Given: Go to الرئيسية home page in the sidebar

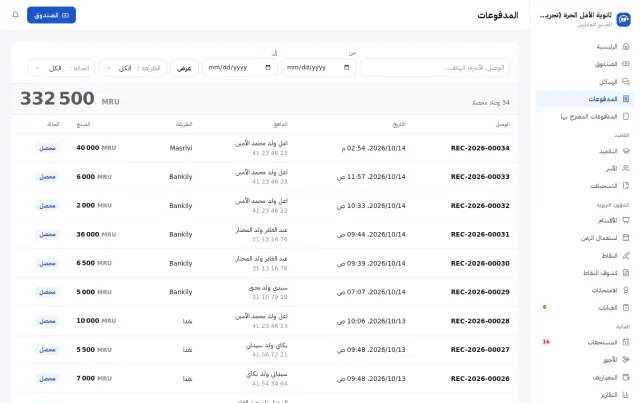Looking at the screenshot, I should 585,47.
